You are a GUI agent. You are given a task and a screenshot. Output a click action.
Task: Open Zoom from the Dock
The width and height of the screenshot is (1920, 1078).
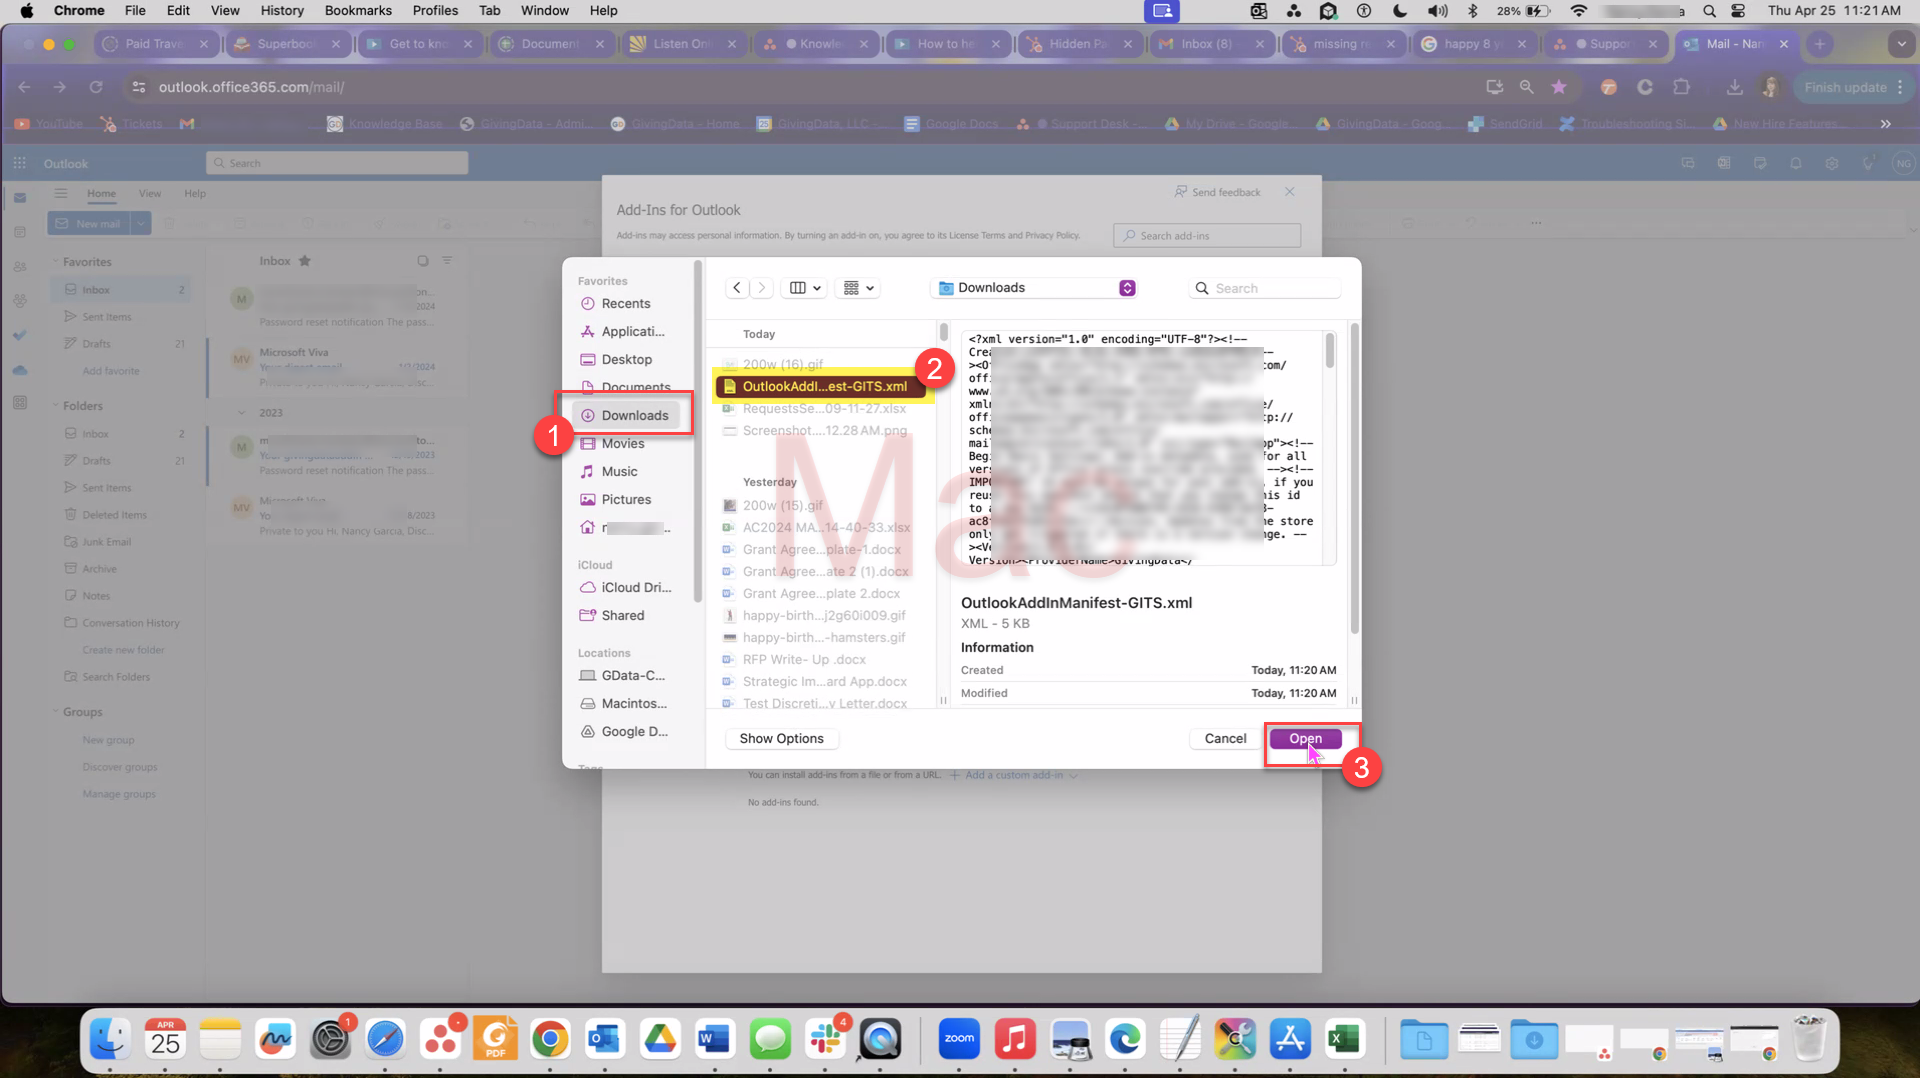959,1039
